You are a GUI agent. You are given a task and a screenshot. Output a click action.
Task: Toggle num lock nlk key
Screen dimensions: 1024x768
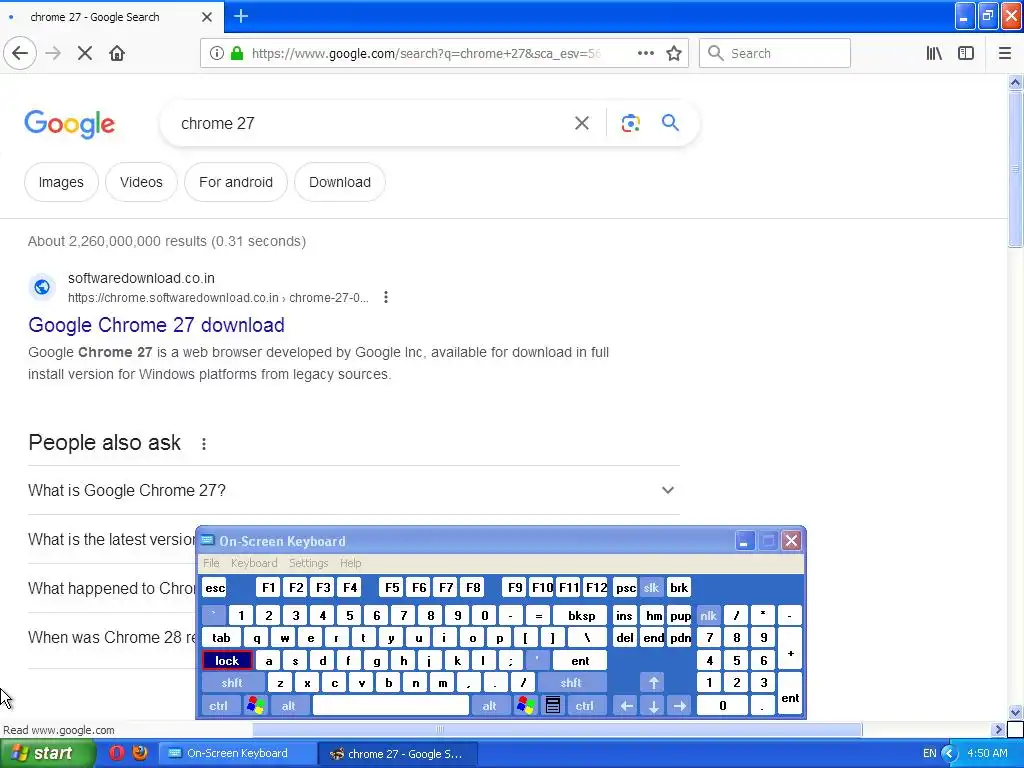pos(709,615)
